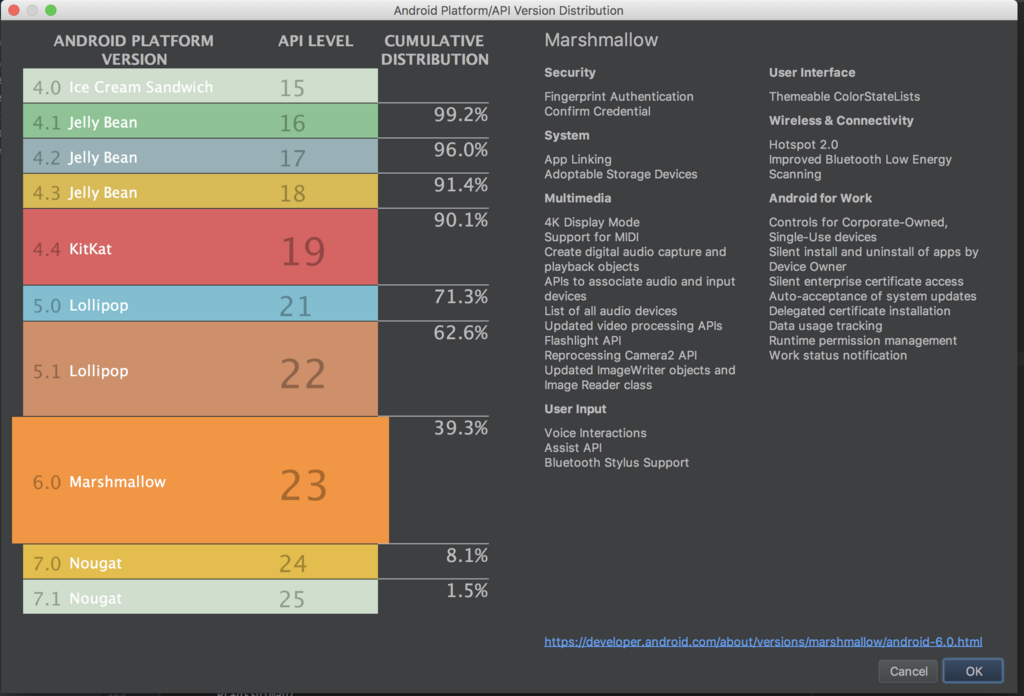Click the System section heading
Image resolution: width=1024 pixels, height=696 pixels.
tap(566, 135)
